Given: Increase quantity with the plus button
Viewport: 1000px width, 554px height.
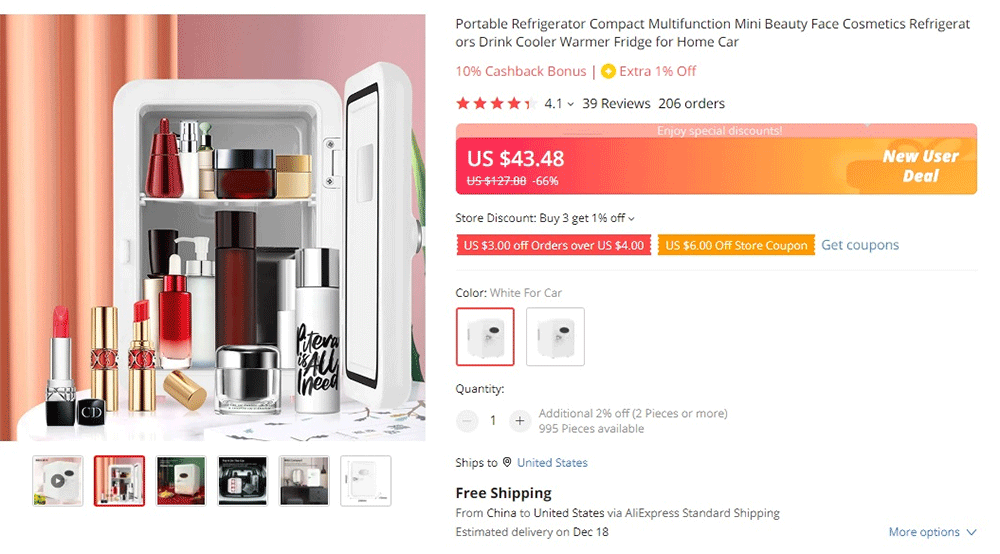Looking at the screenshot, I should point(520,421).
